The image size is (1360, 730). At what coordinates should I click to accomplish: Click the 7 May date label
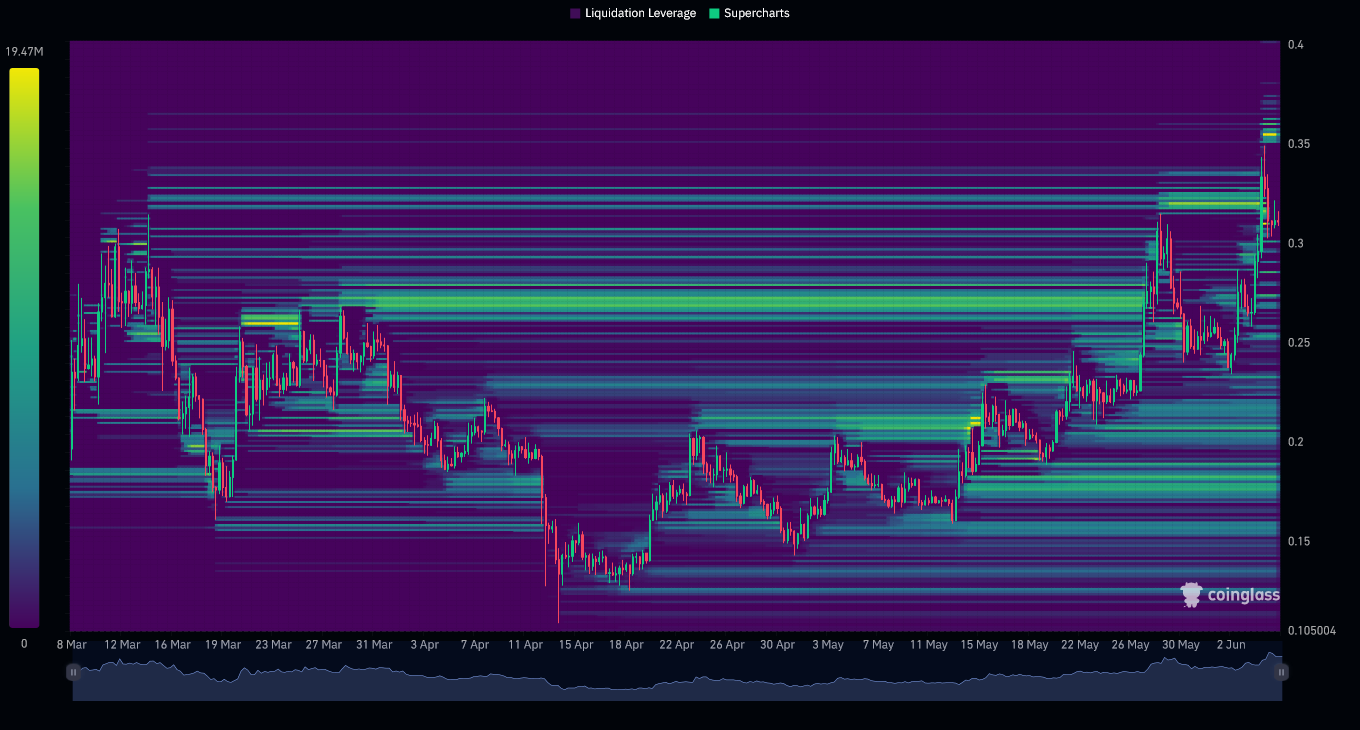pyautogui.click(x=878, y=645)
